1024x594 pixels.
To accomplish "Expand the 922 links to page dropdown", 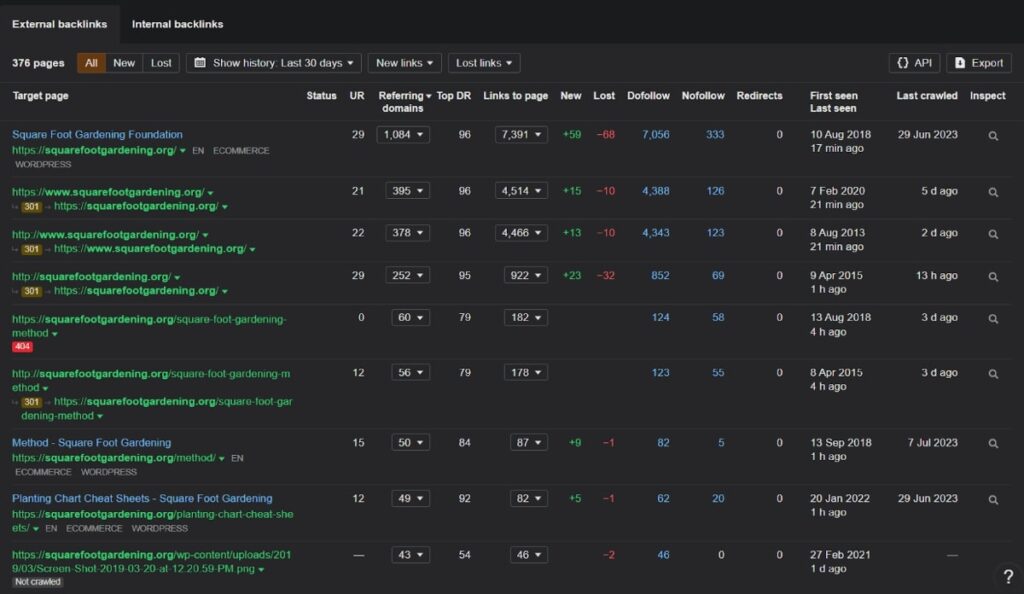I will pos(526,275).
